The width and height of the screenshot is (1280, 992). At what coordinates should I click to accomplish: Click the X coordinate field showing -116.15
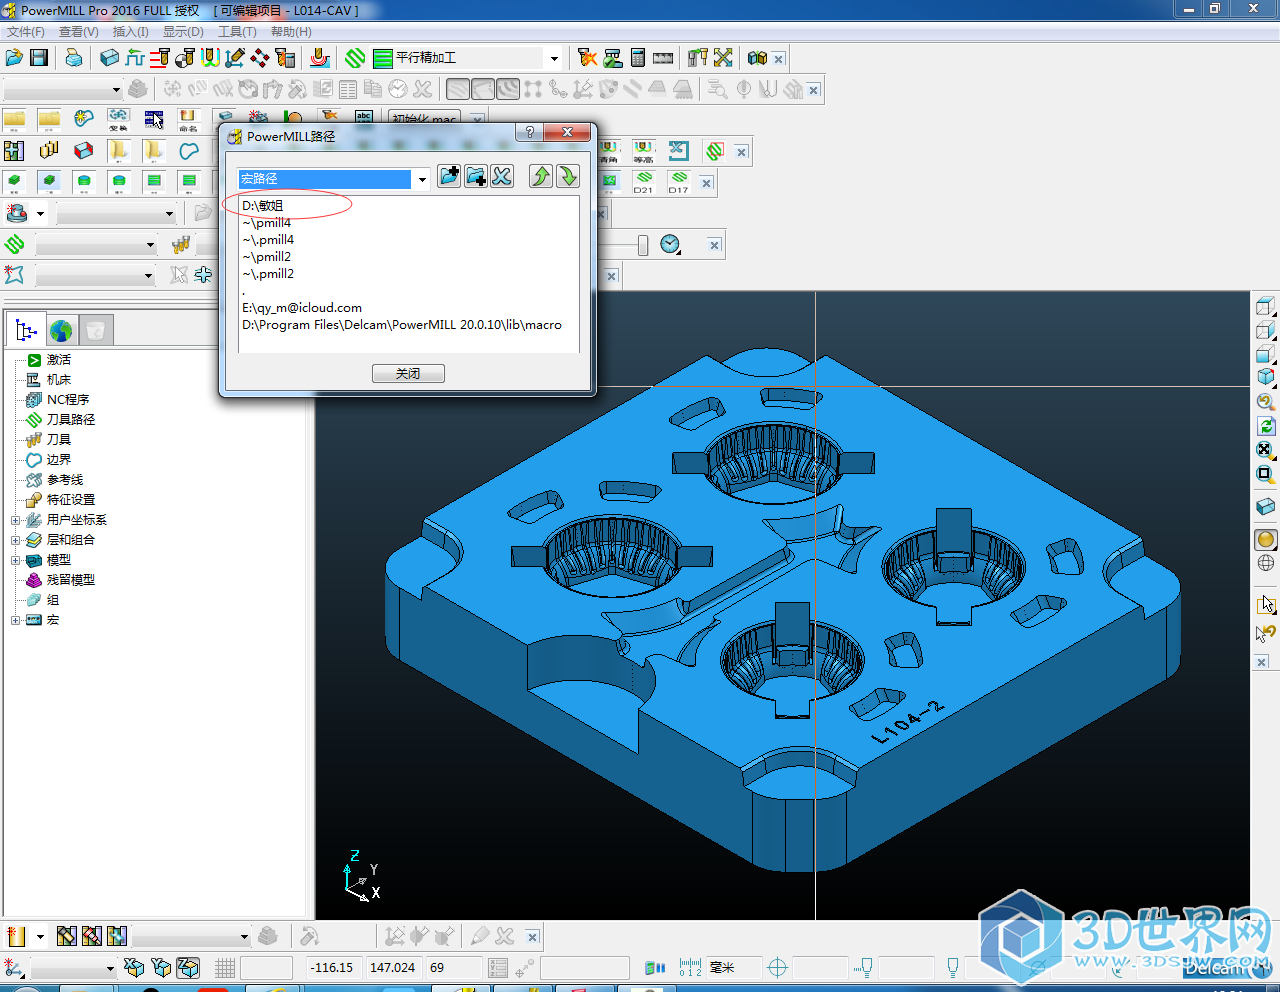[x=333, y=967]
